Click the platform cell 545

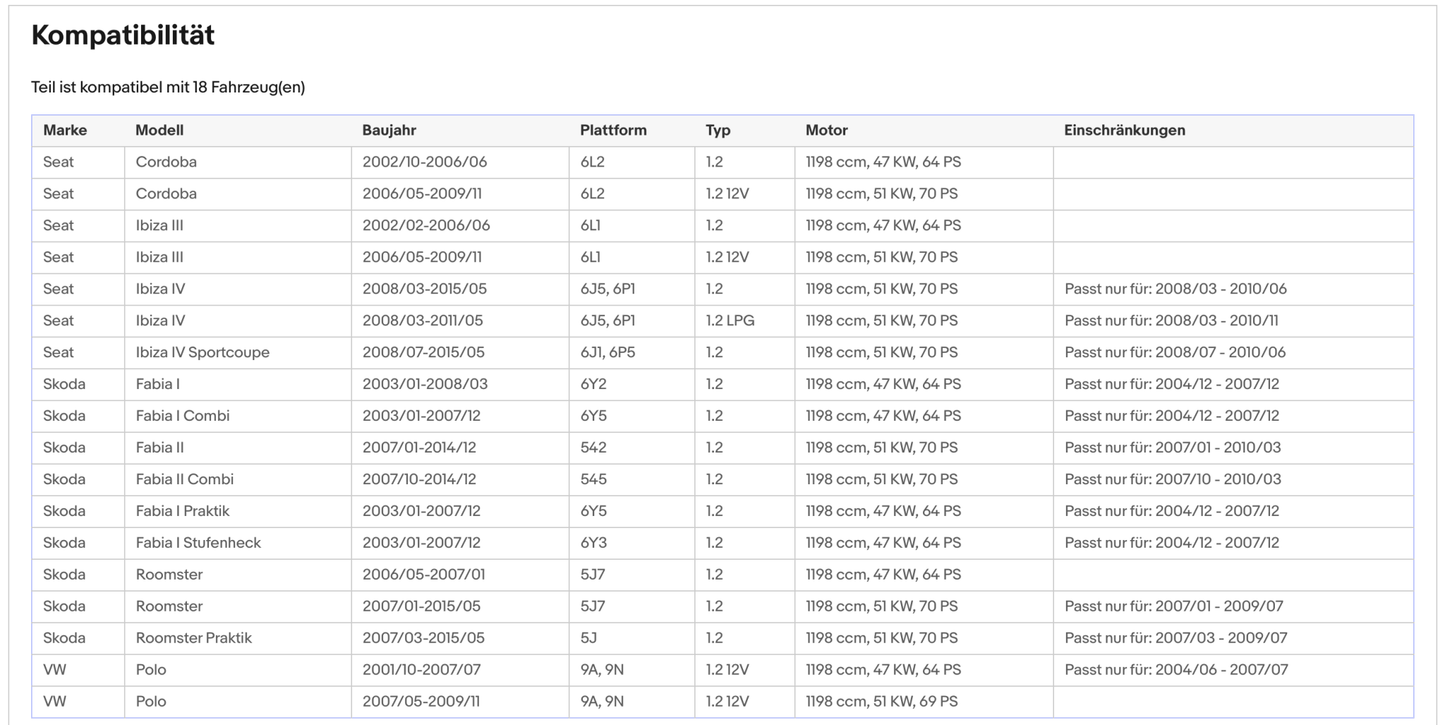pos(594,479)
